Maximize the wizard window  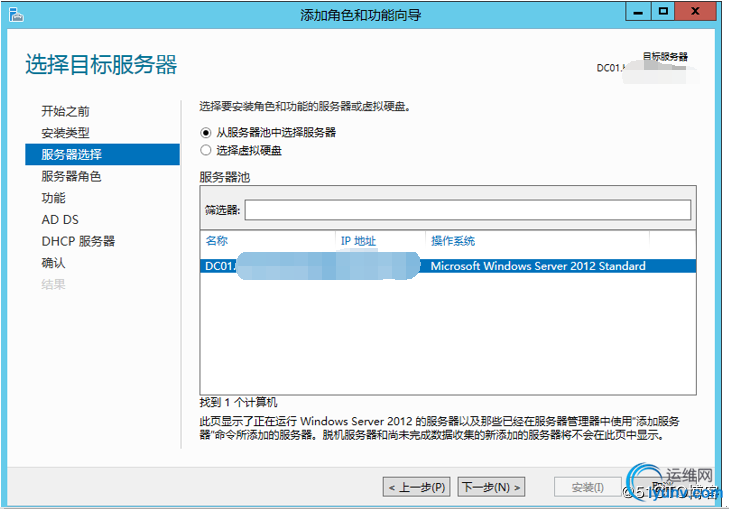[663, 11]
